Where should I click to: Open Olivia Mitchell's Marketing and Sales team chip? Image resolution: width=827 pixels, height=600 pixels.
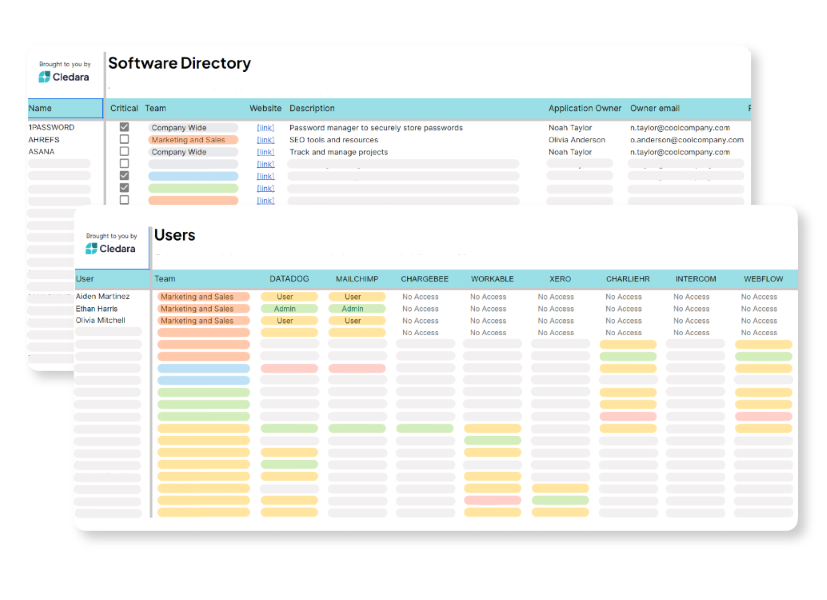(x=203, y=321)
